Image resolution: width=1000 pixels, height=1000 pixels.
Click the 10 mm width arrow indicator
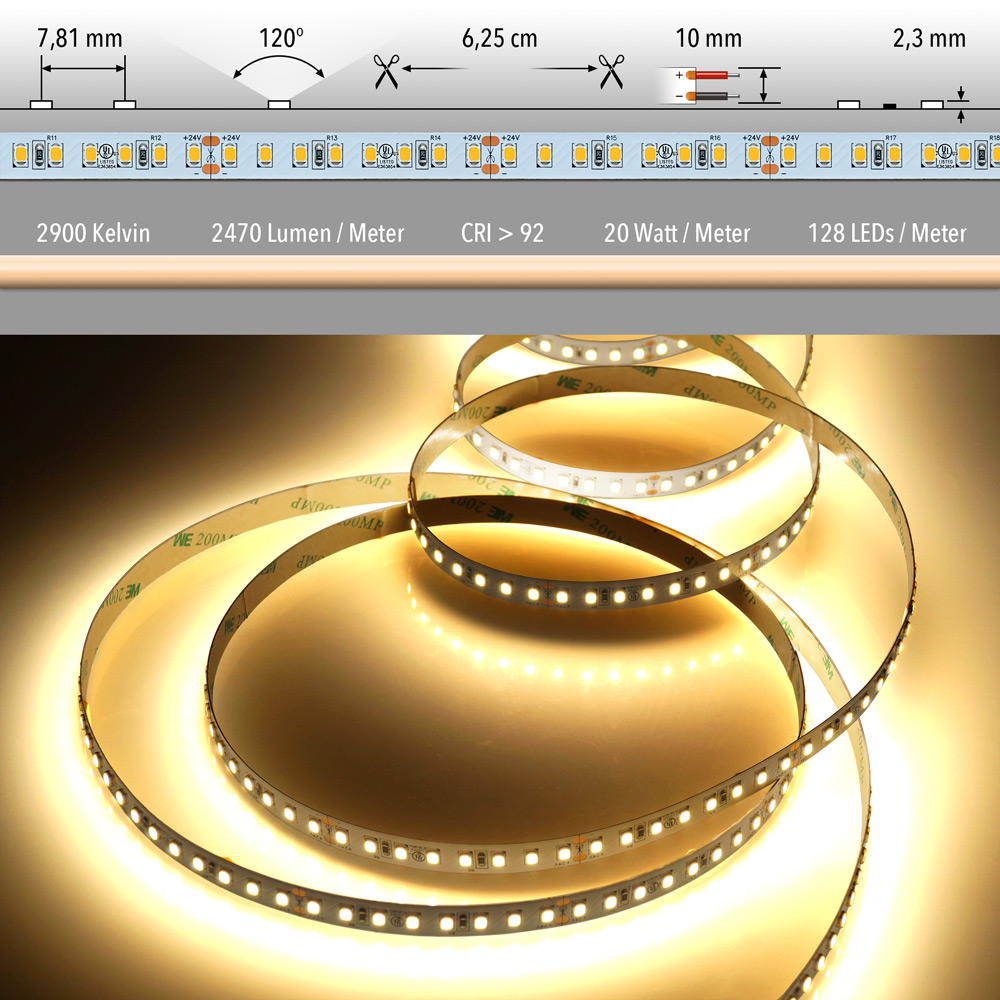point(765,85)
